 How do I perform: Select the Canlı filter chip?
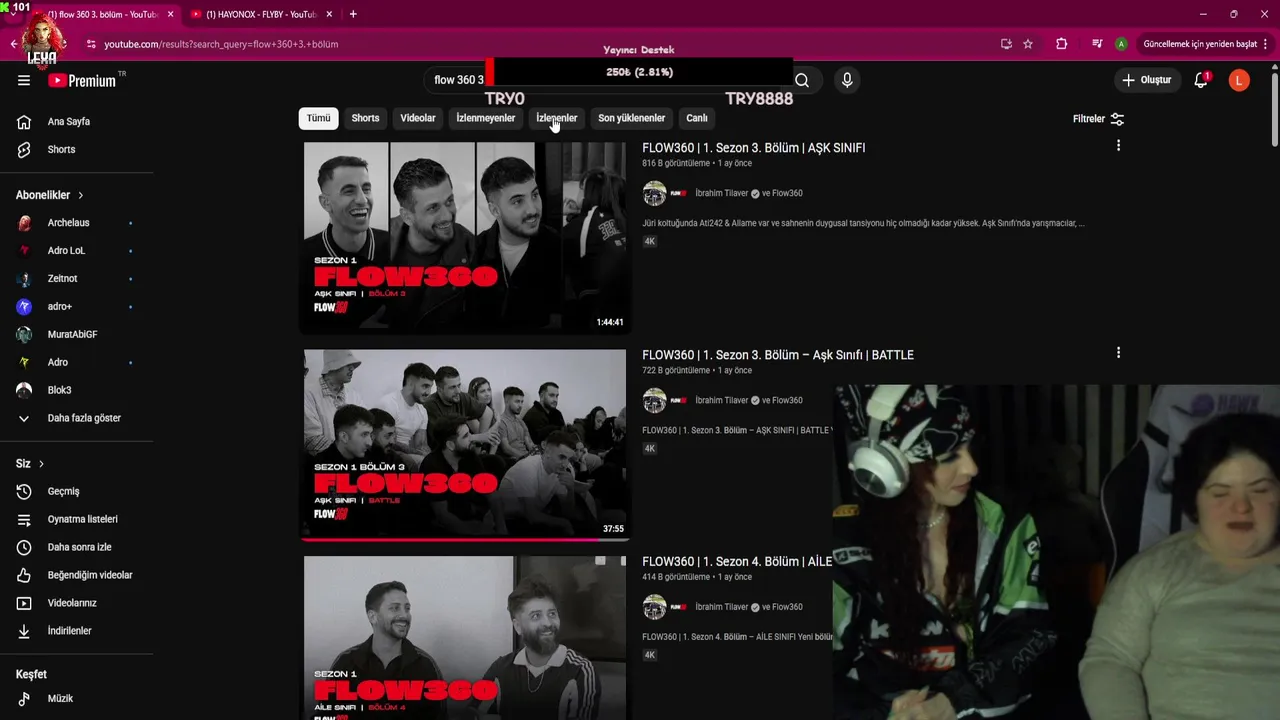click(x=697, y=118)
